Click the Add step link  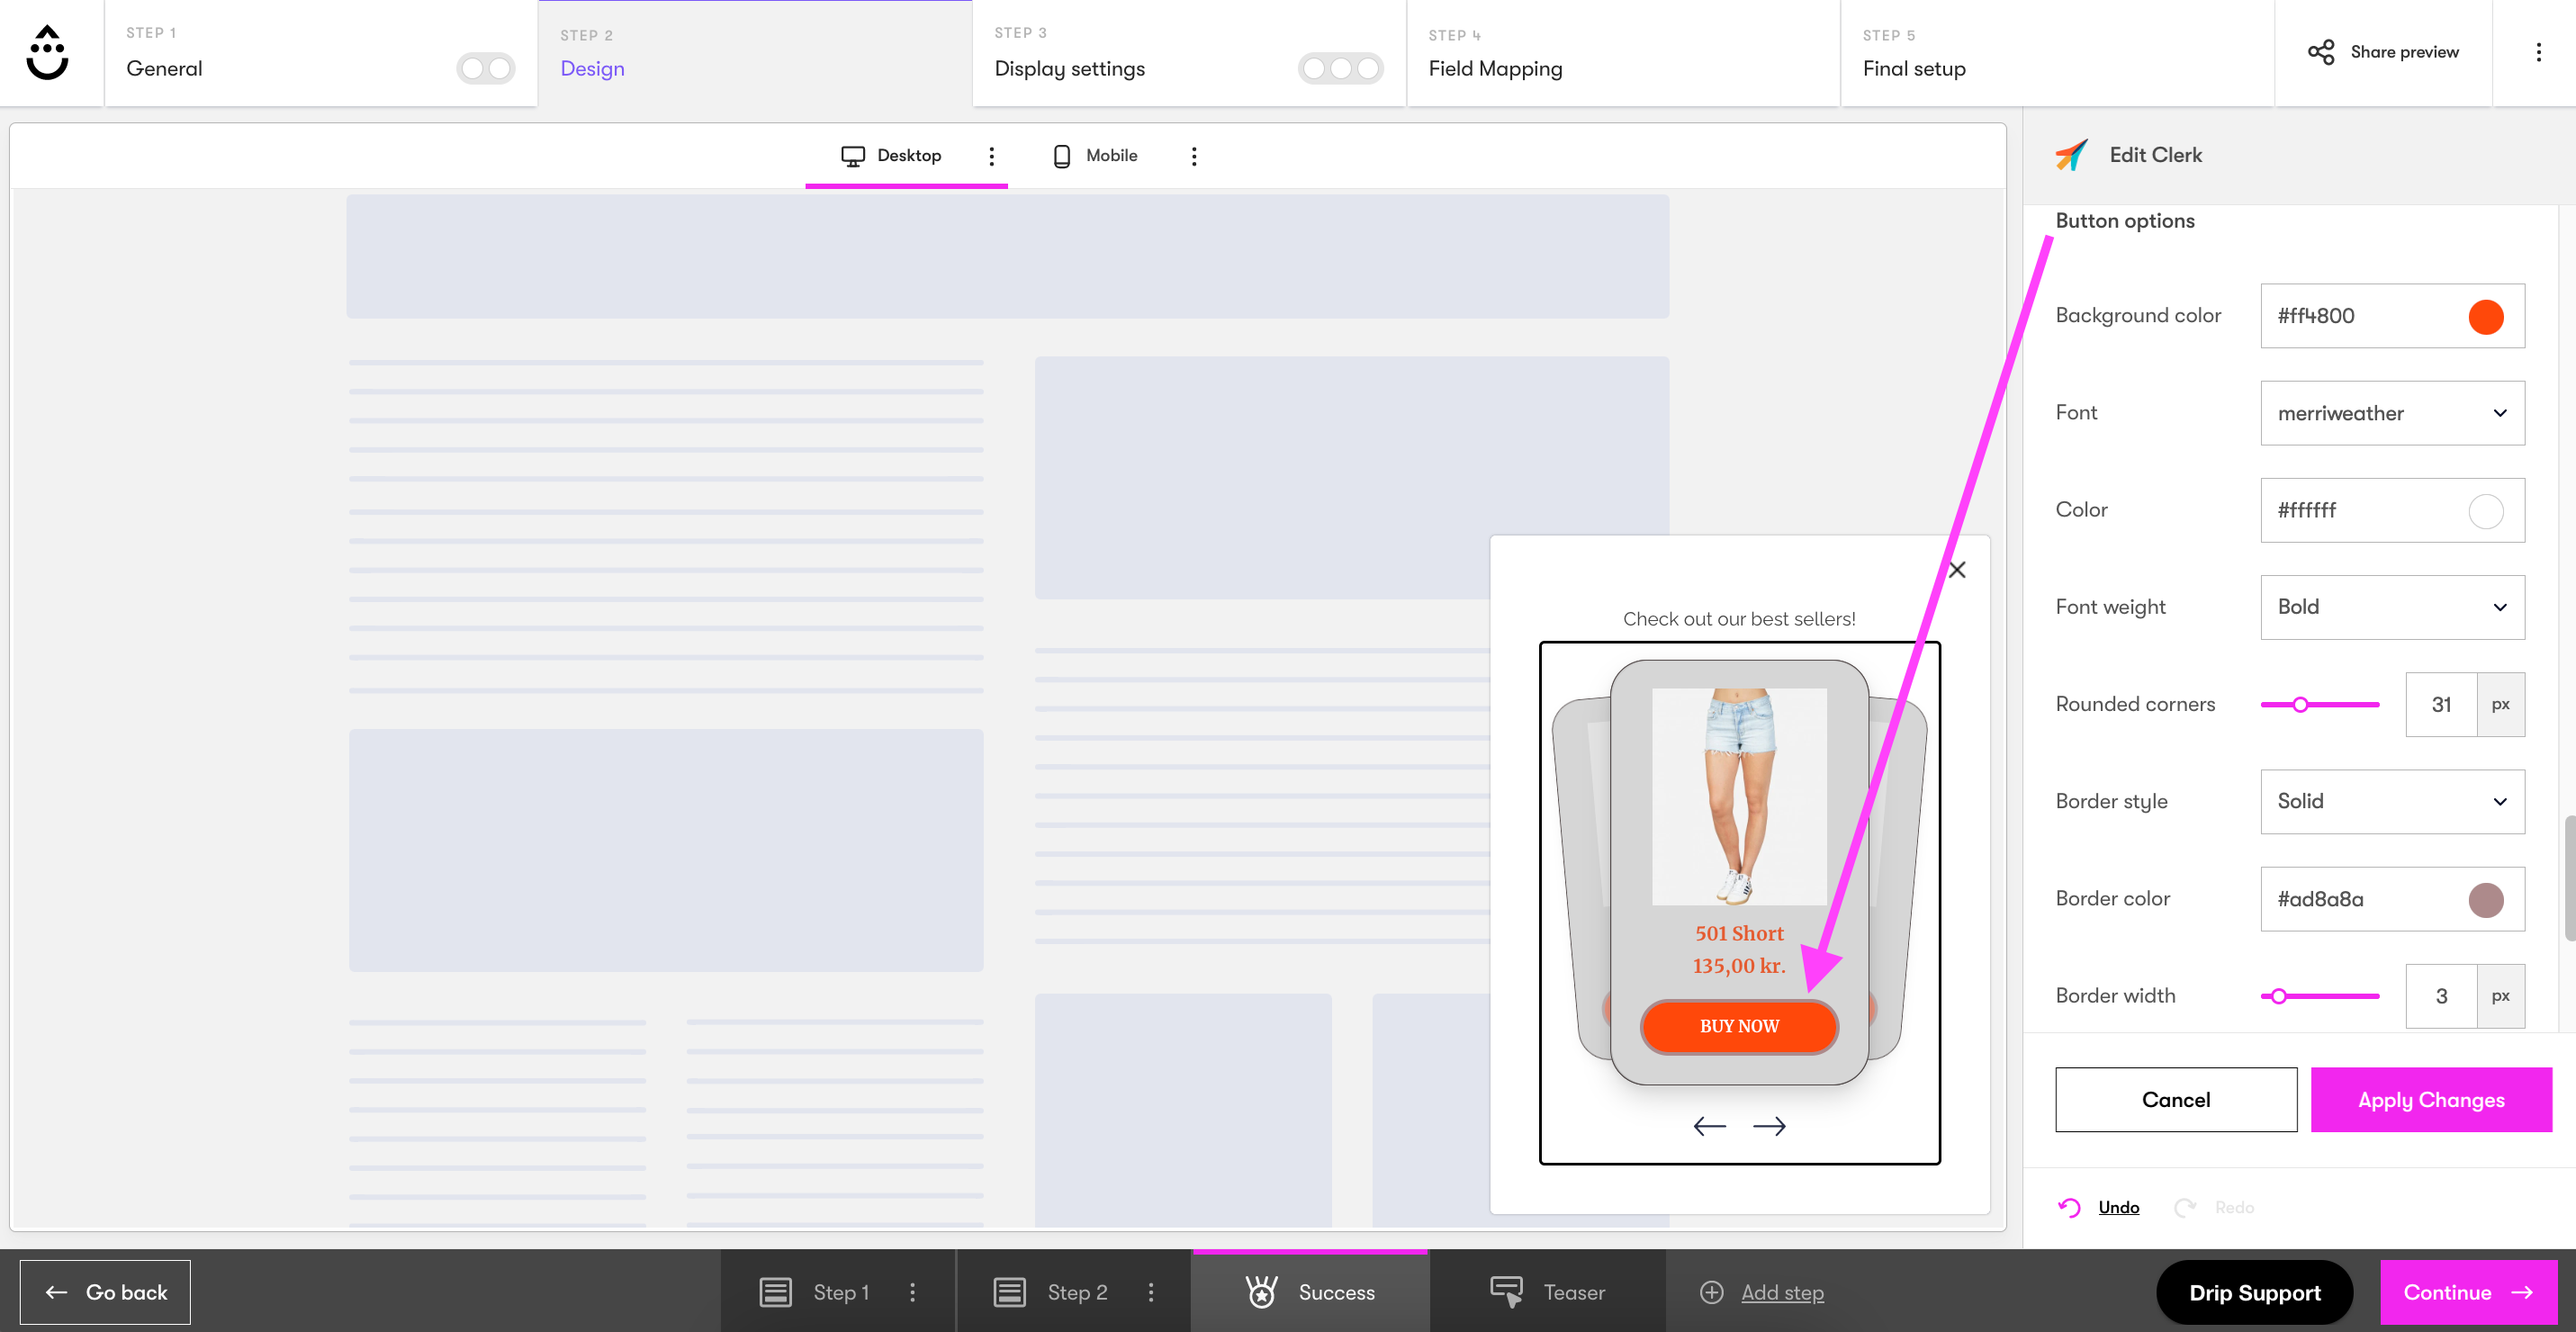pos(1782,1292)
